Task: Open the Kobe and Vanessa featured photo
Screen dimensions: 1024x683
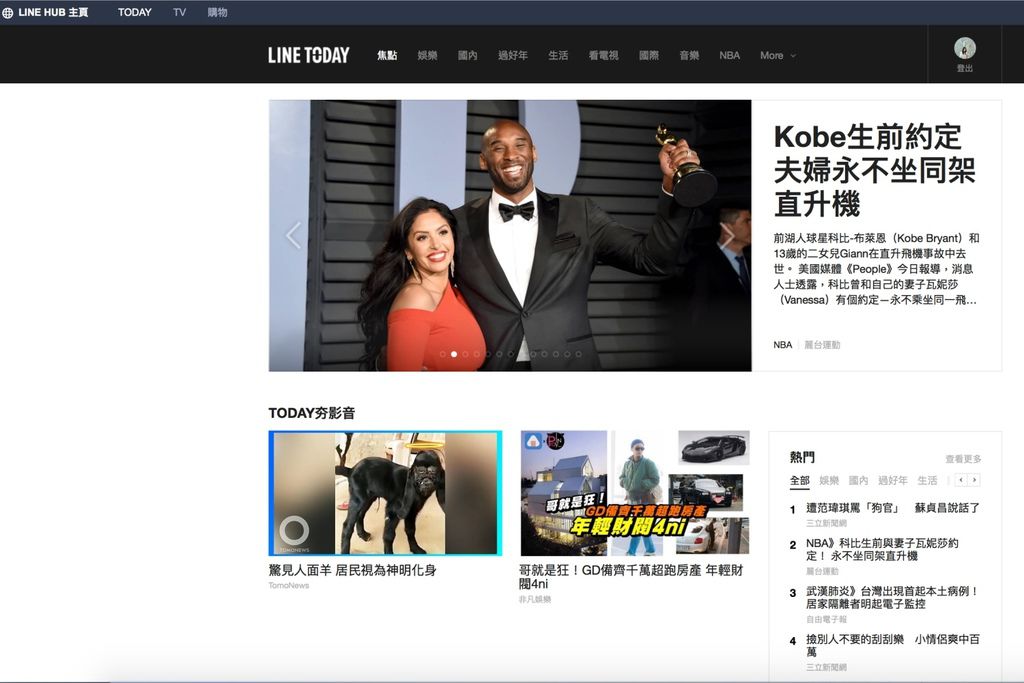Action: tap(510, 236)
